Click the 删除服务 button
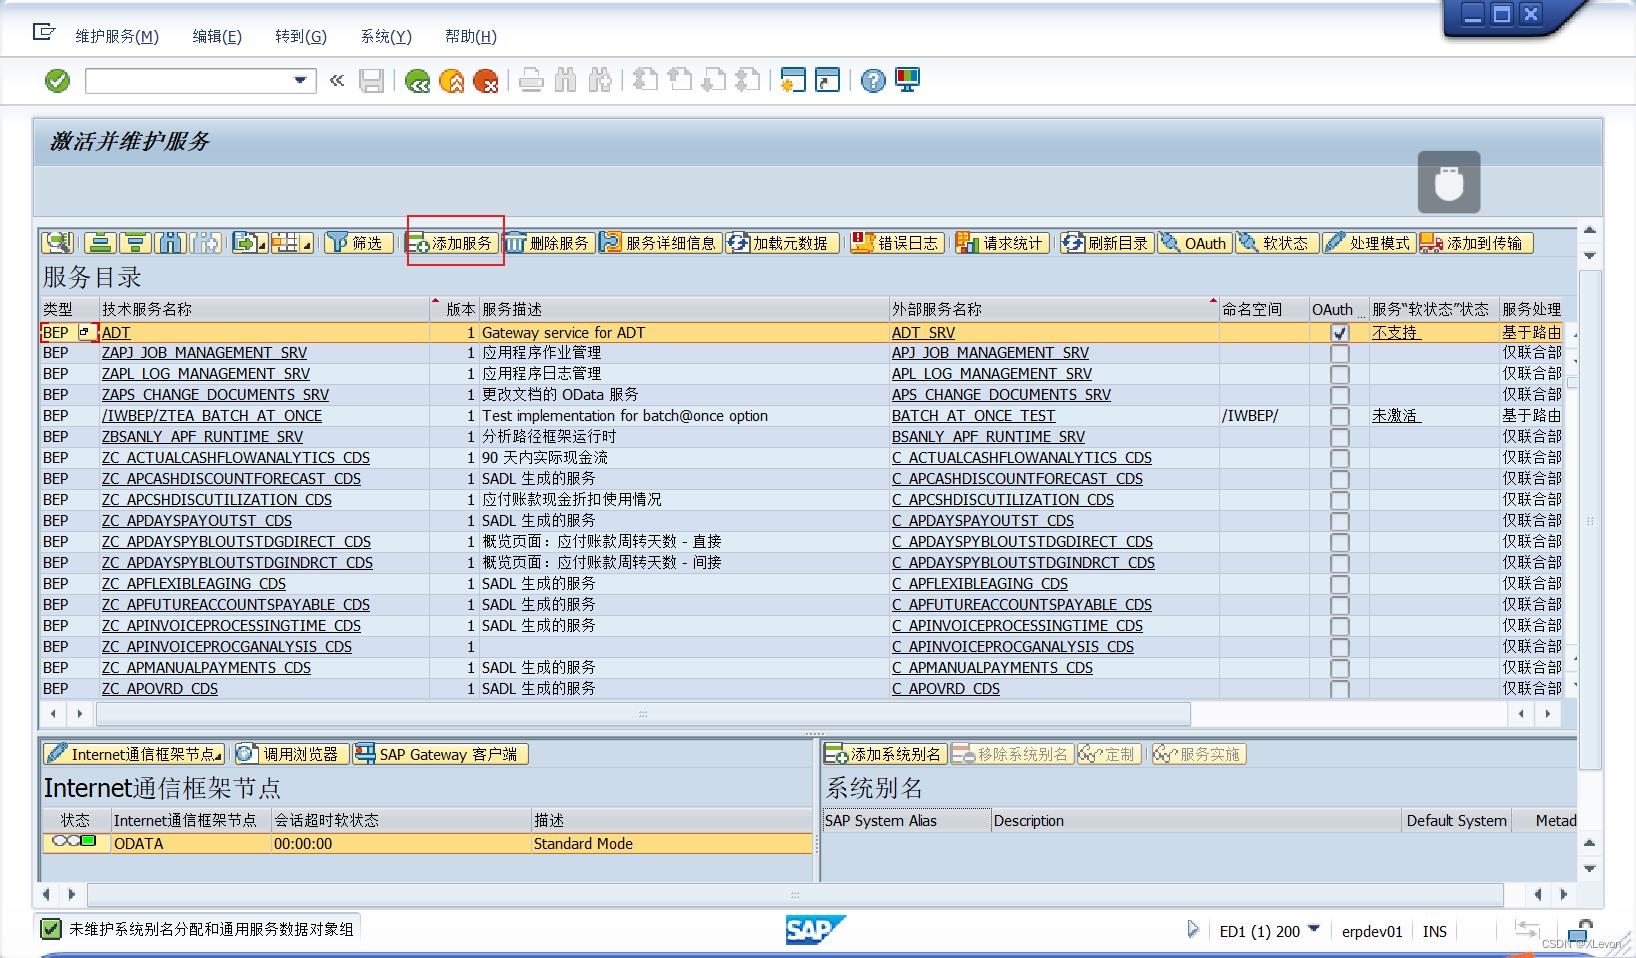The image size is (1636, 958). click(x=548, y=242)
